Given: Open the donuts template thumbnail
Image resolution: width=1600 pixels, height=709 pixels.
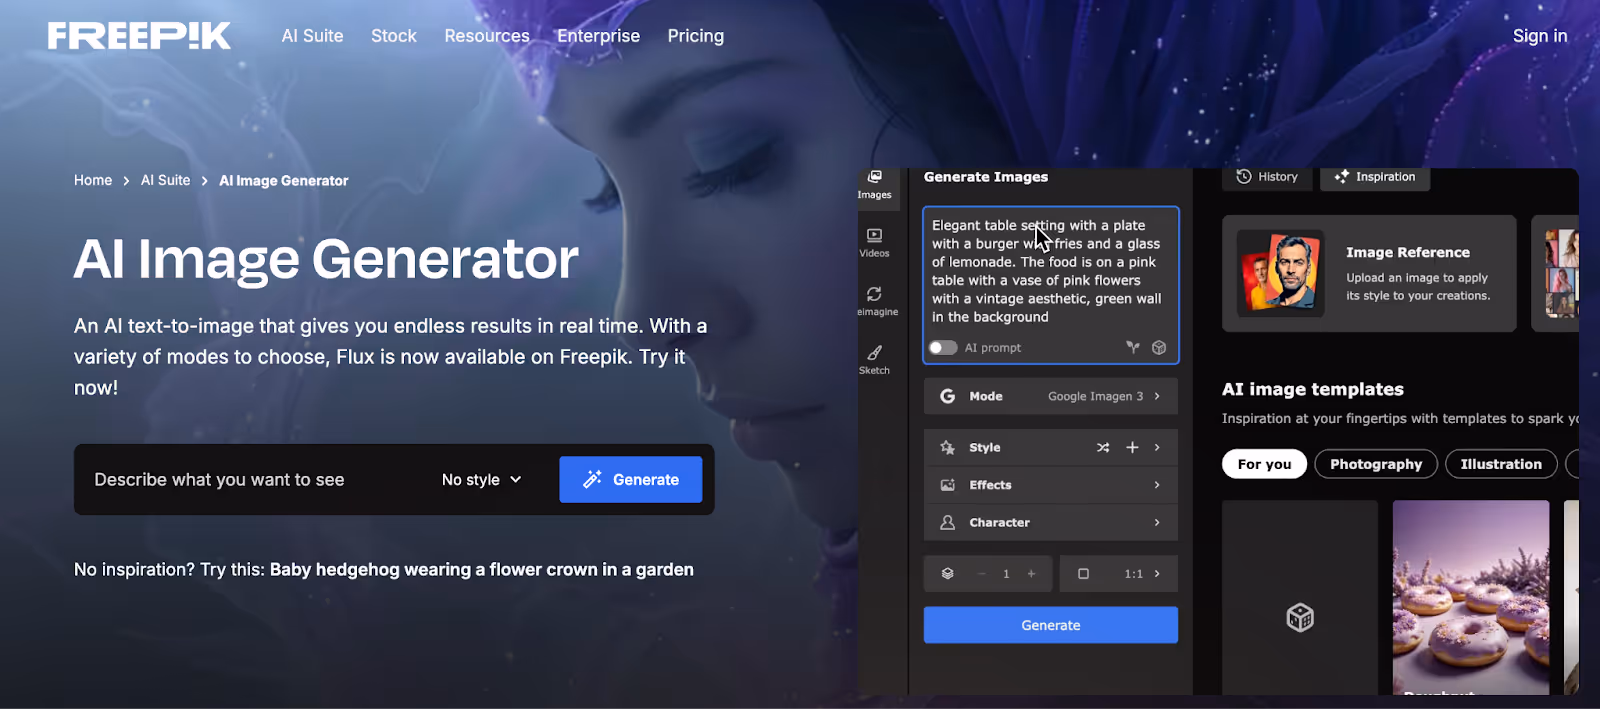Looking at the screenshot, I should [x=1471, y=597].
